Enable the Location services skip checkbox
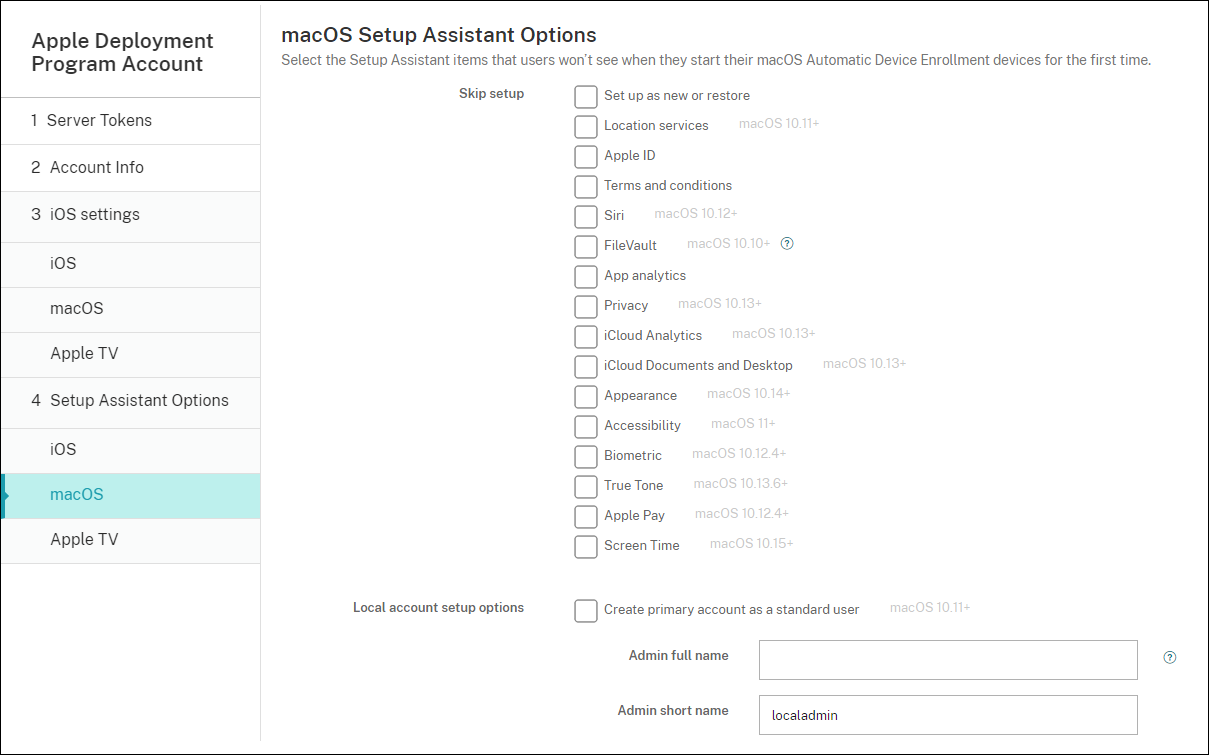 586,126
